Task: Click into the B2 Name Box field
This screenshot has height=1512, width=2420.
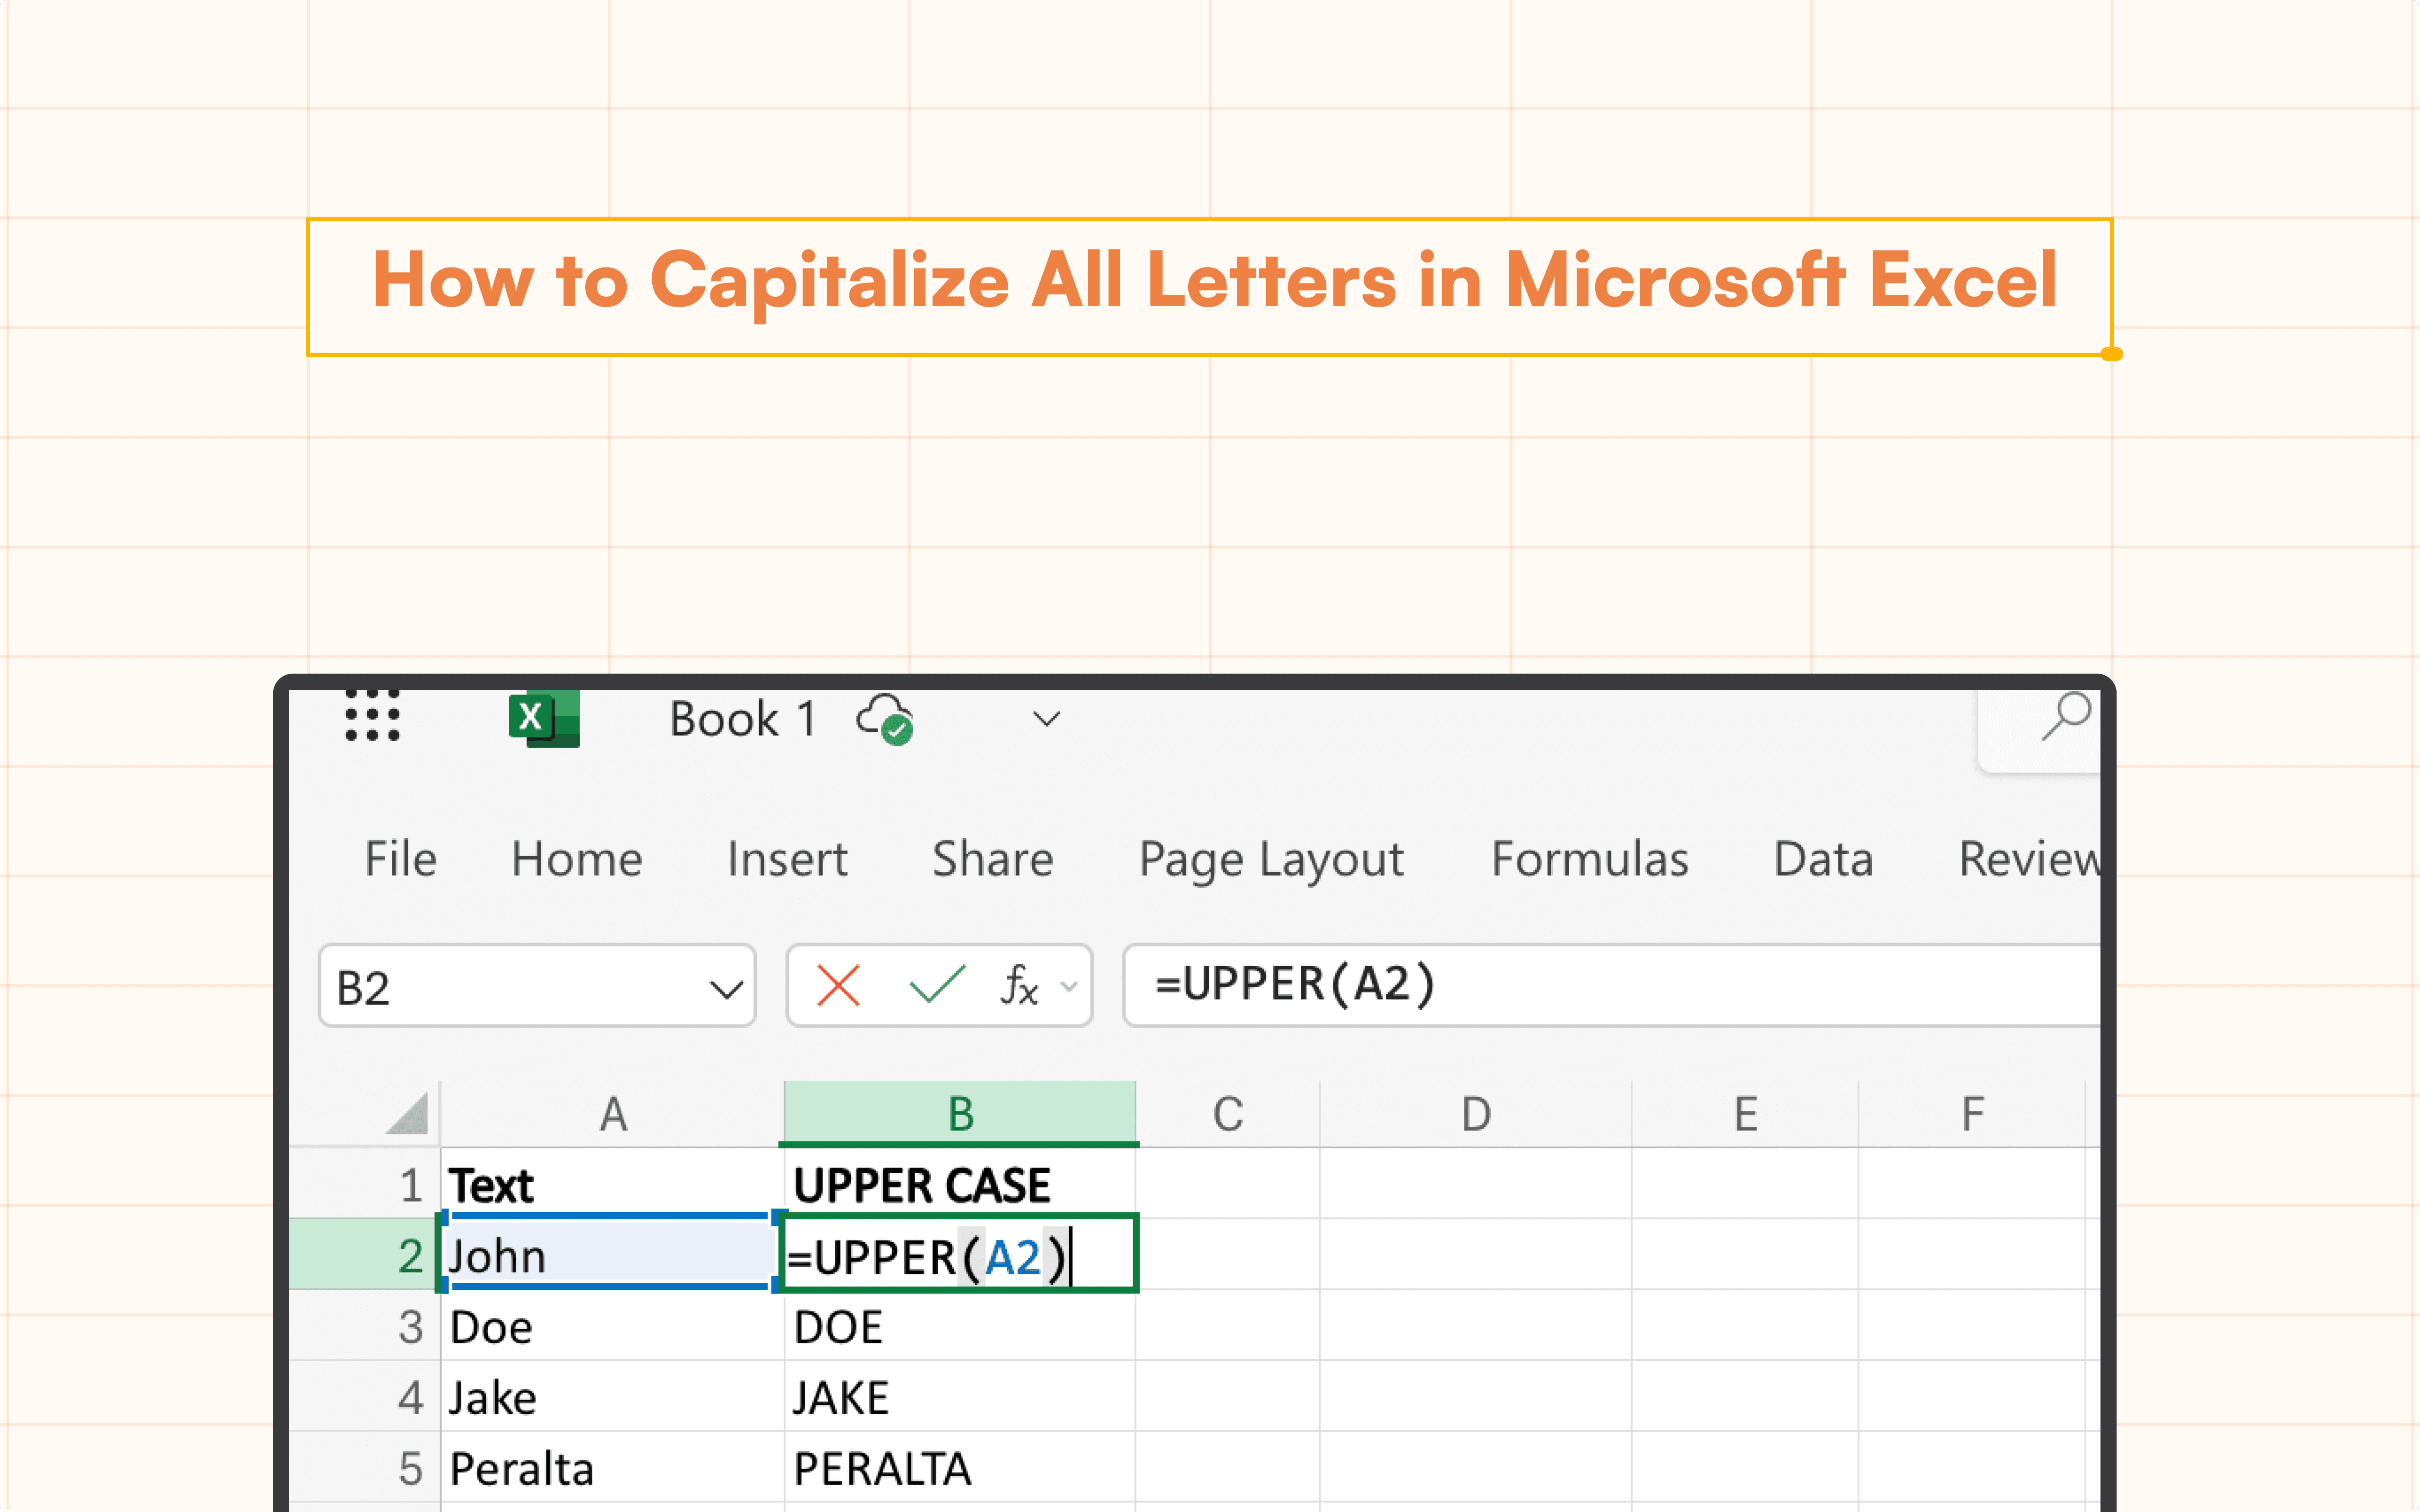Action: coord(537,986)
